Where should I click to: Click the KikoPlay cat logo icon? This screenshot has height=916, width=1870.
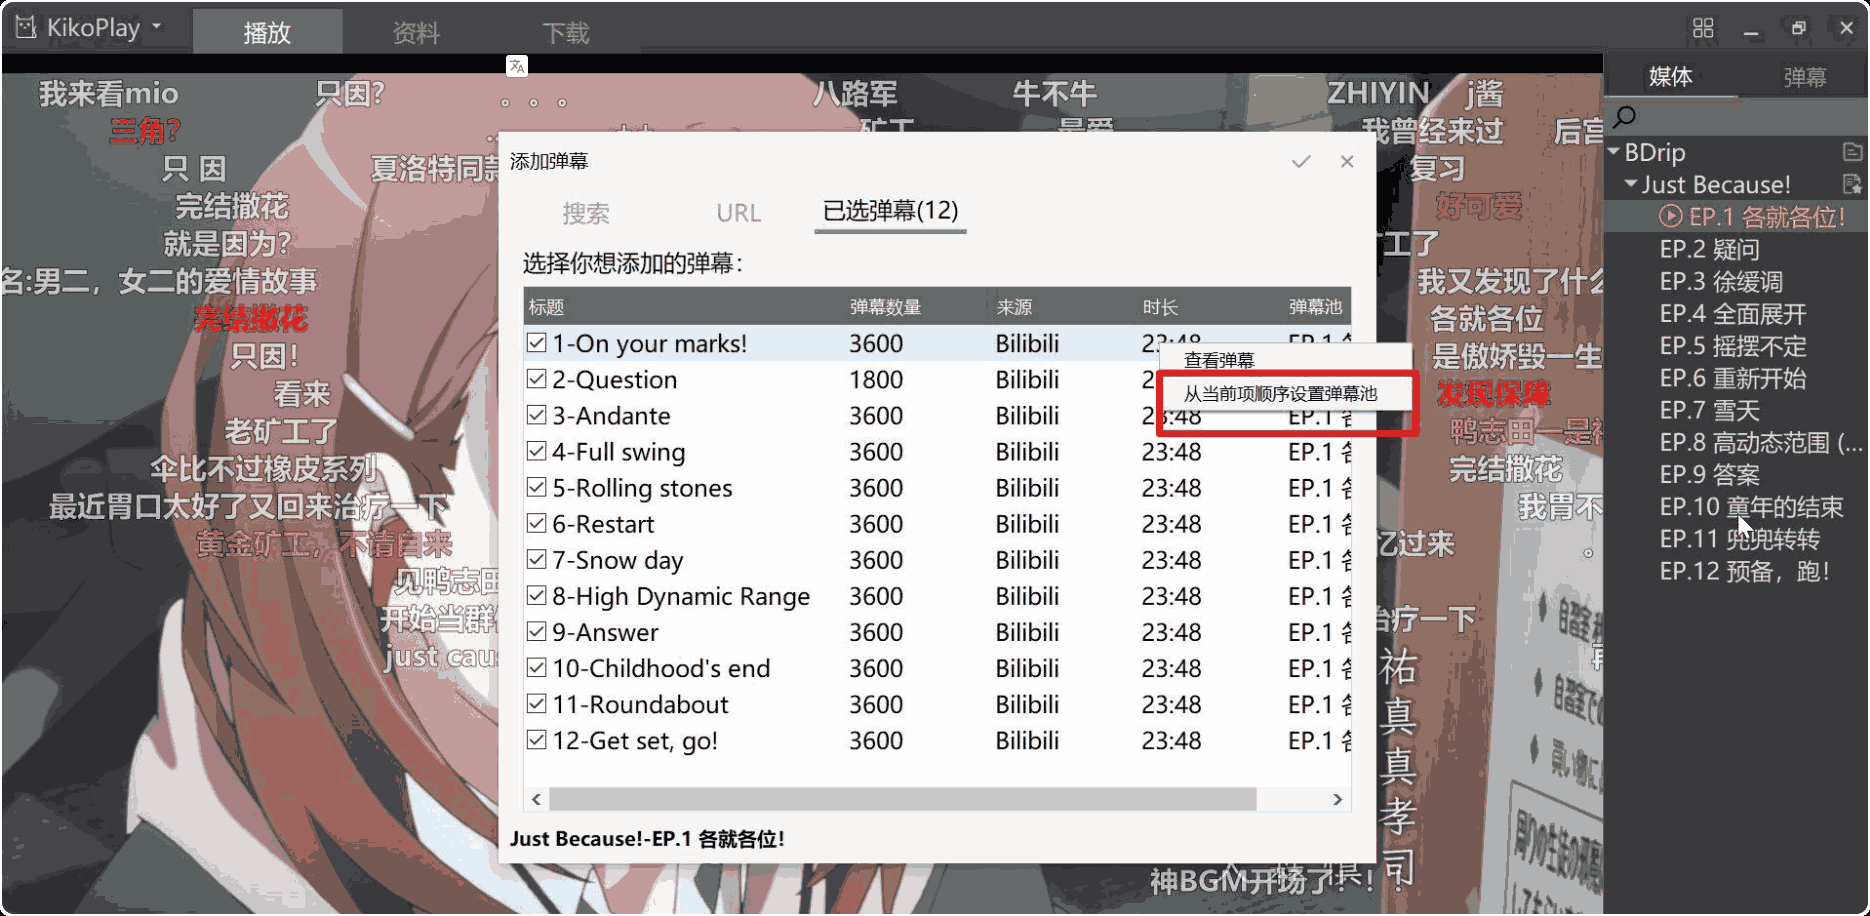click(25, 27)
